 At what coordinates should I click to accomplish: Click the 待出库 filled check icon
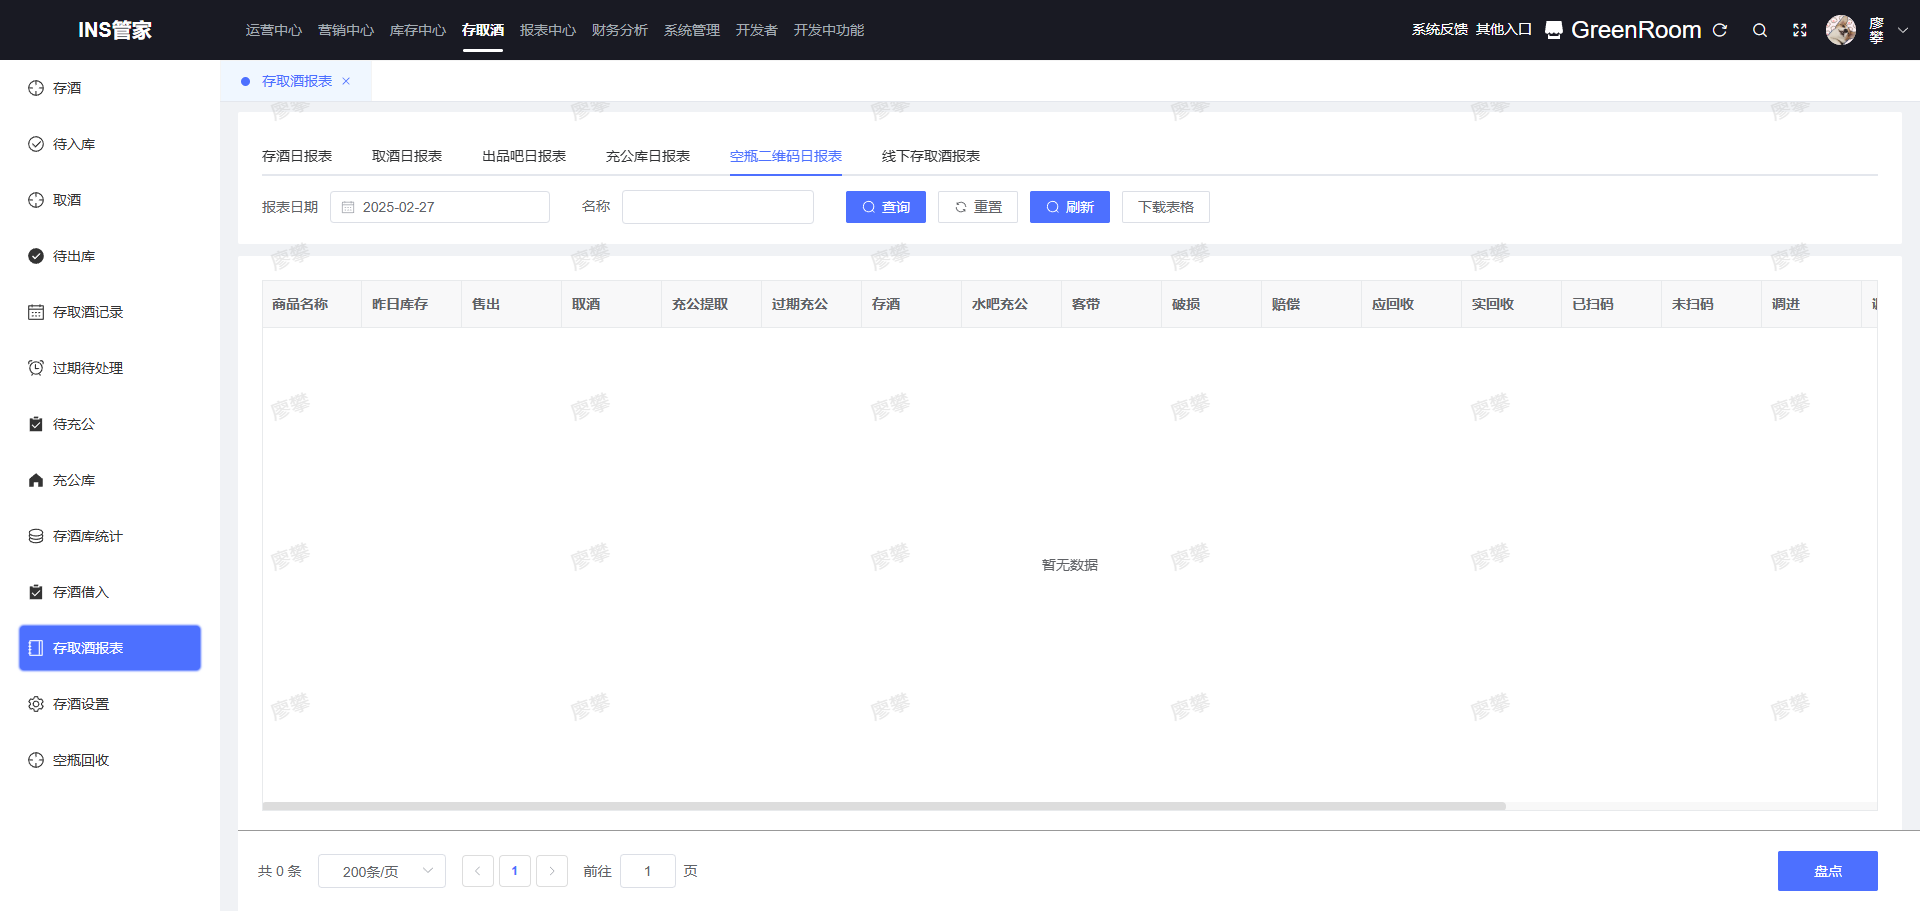[36, 256]
